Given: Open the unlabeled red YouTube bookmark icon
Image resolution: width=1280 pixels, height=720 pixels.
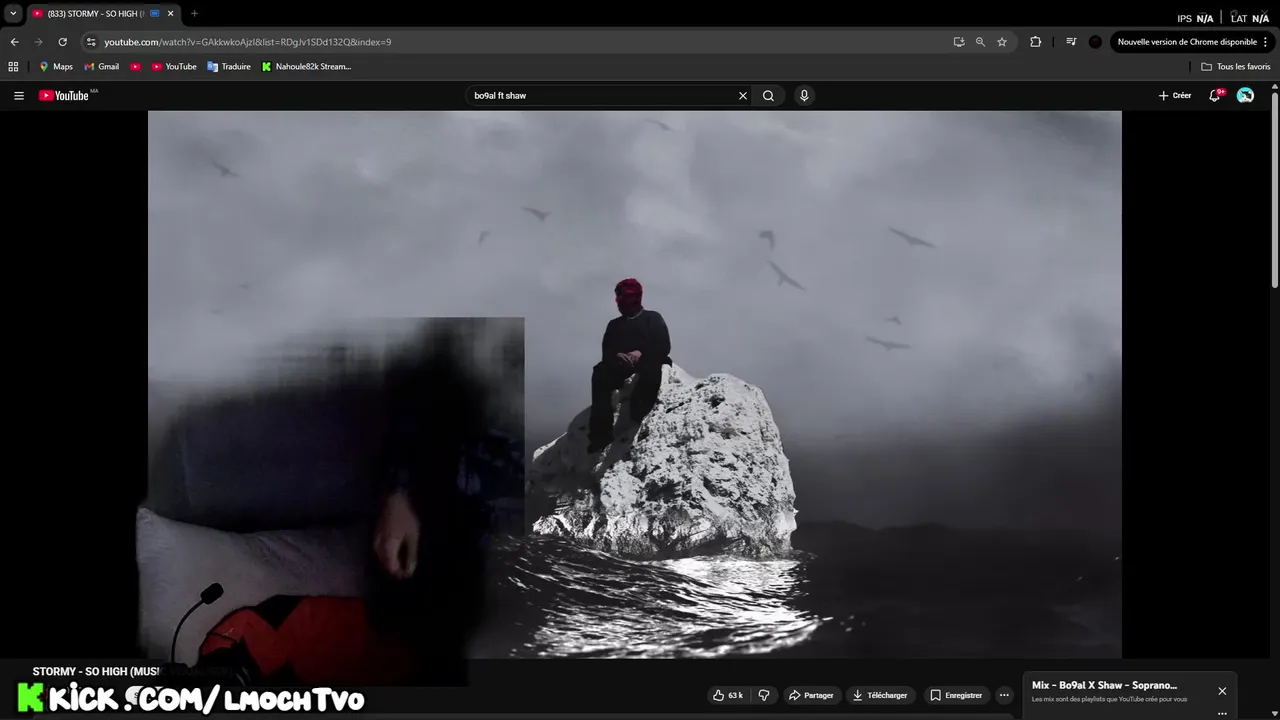Looking at the screenshot, I should coord(135,67).
